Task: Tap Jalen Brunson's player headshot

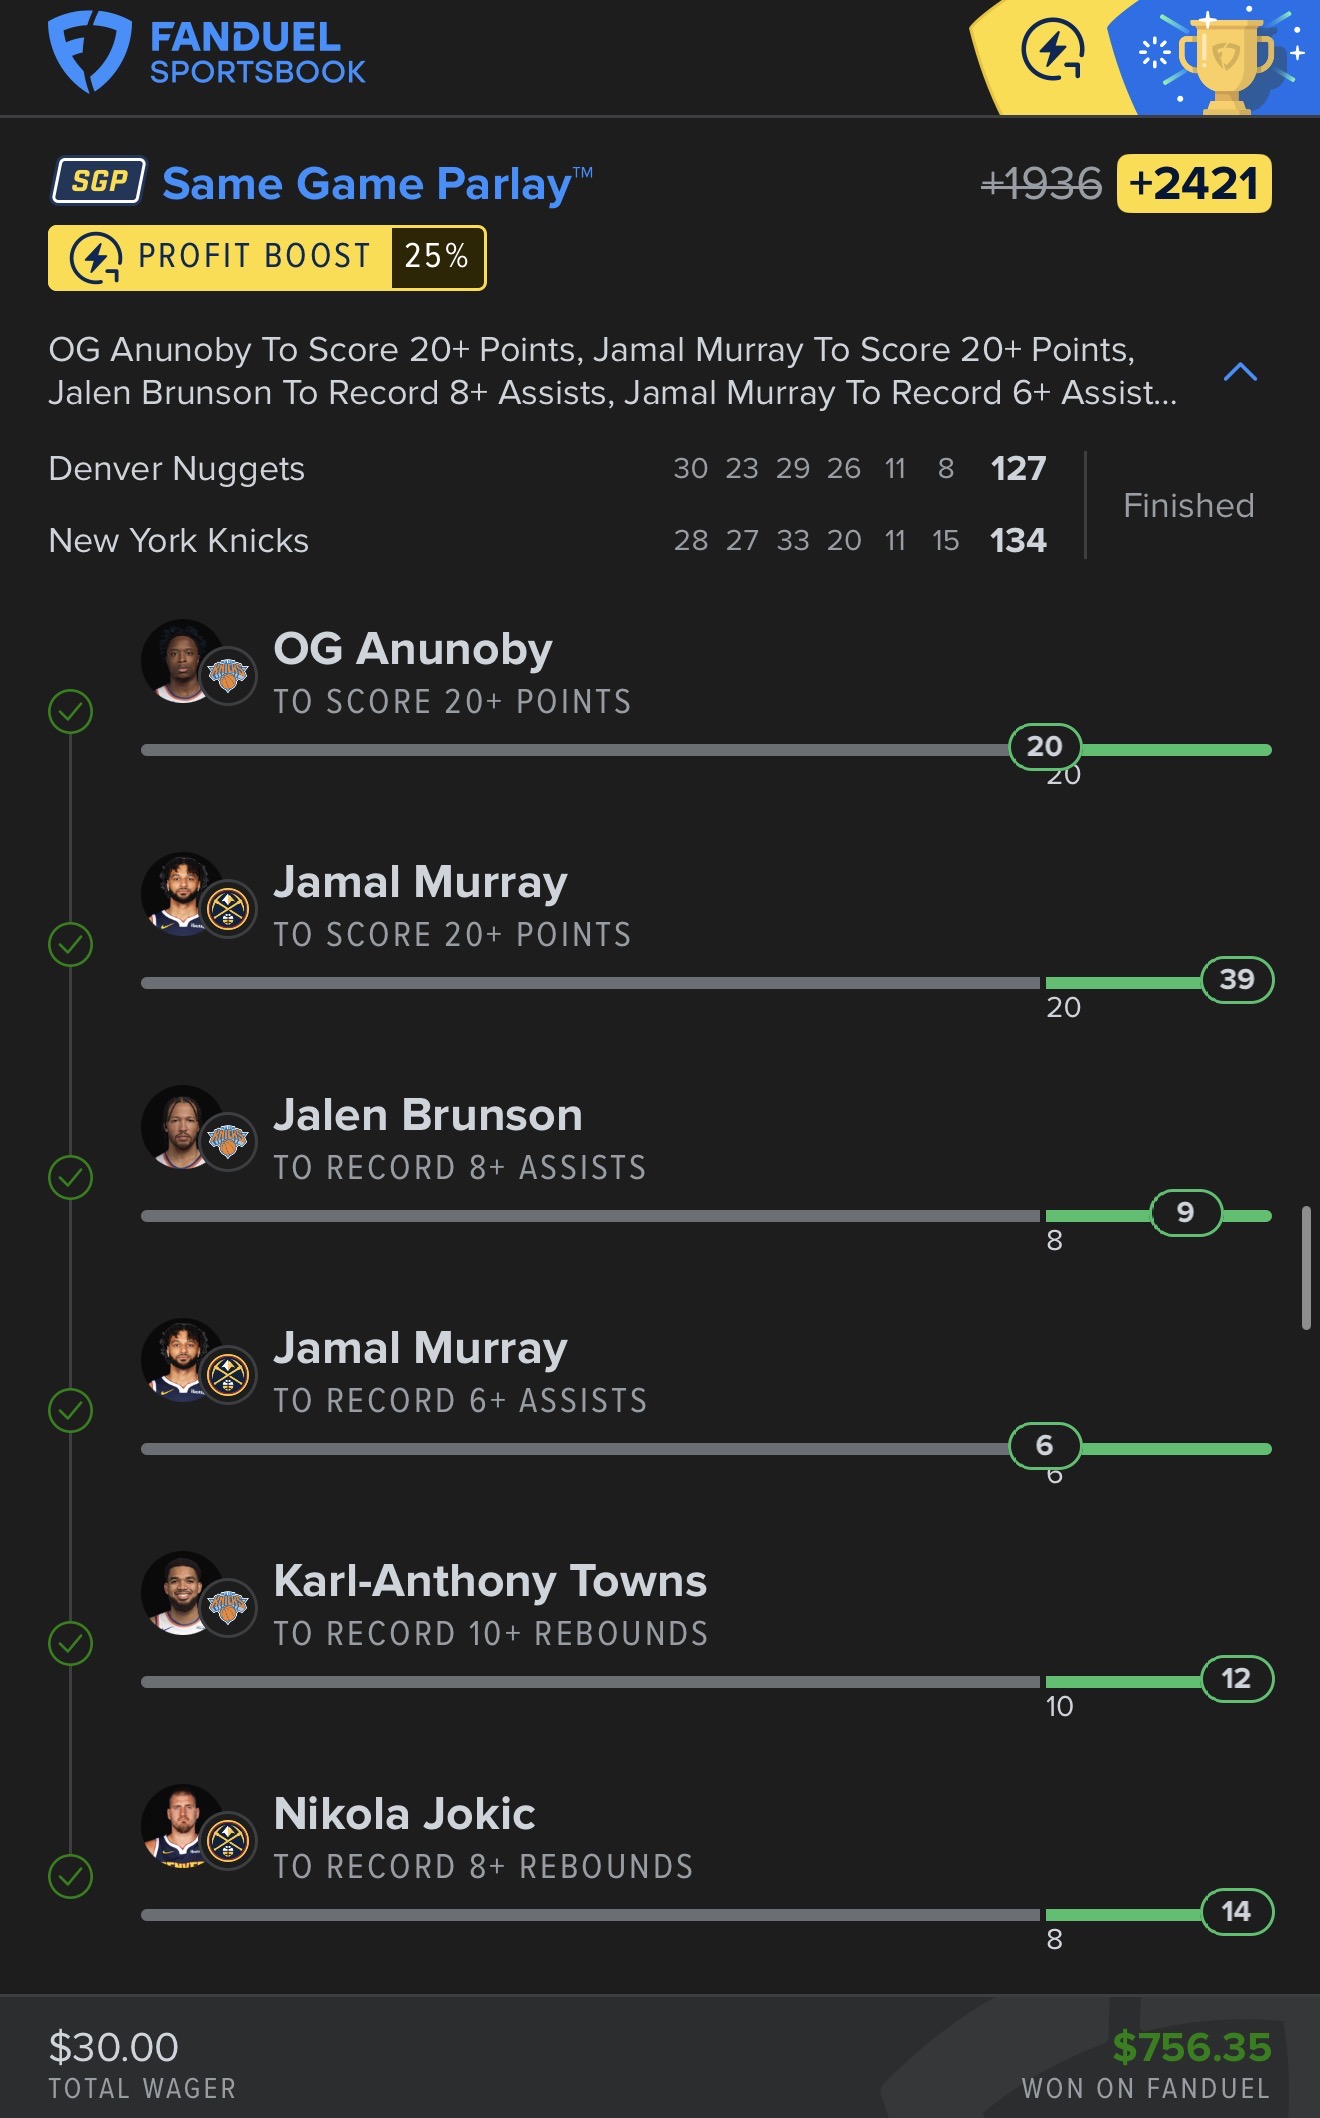Action: (182, 1127)
